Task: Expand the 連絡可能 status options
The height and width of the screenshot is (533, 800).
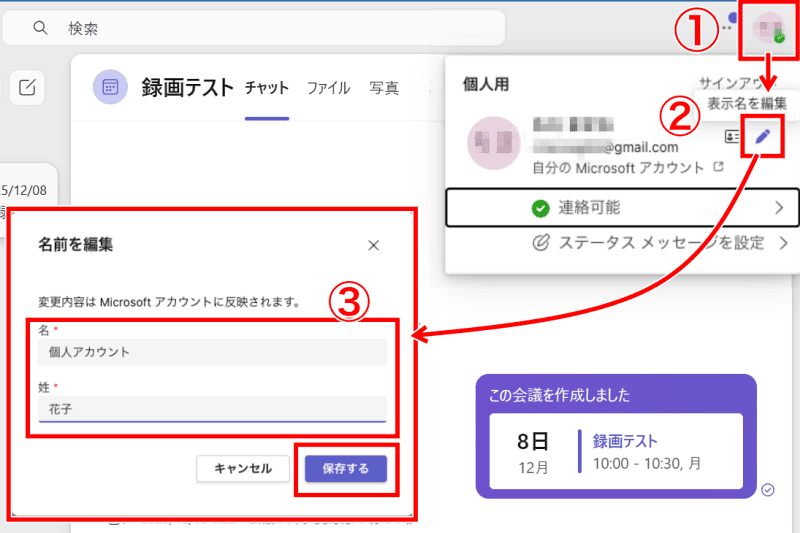Action: pyautogui.click(x=622, y=208)
